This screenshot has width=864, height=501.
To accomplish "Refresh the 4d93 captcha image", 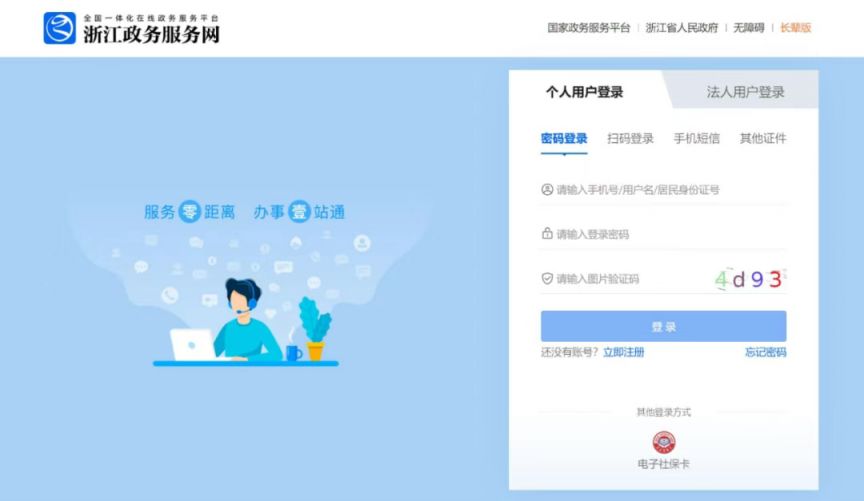I will (x=749, y=279).
